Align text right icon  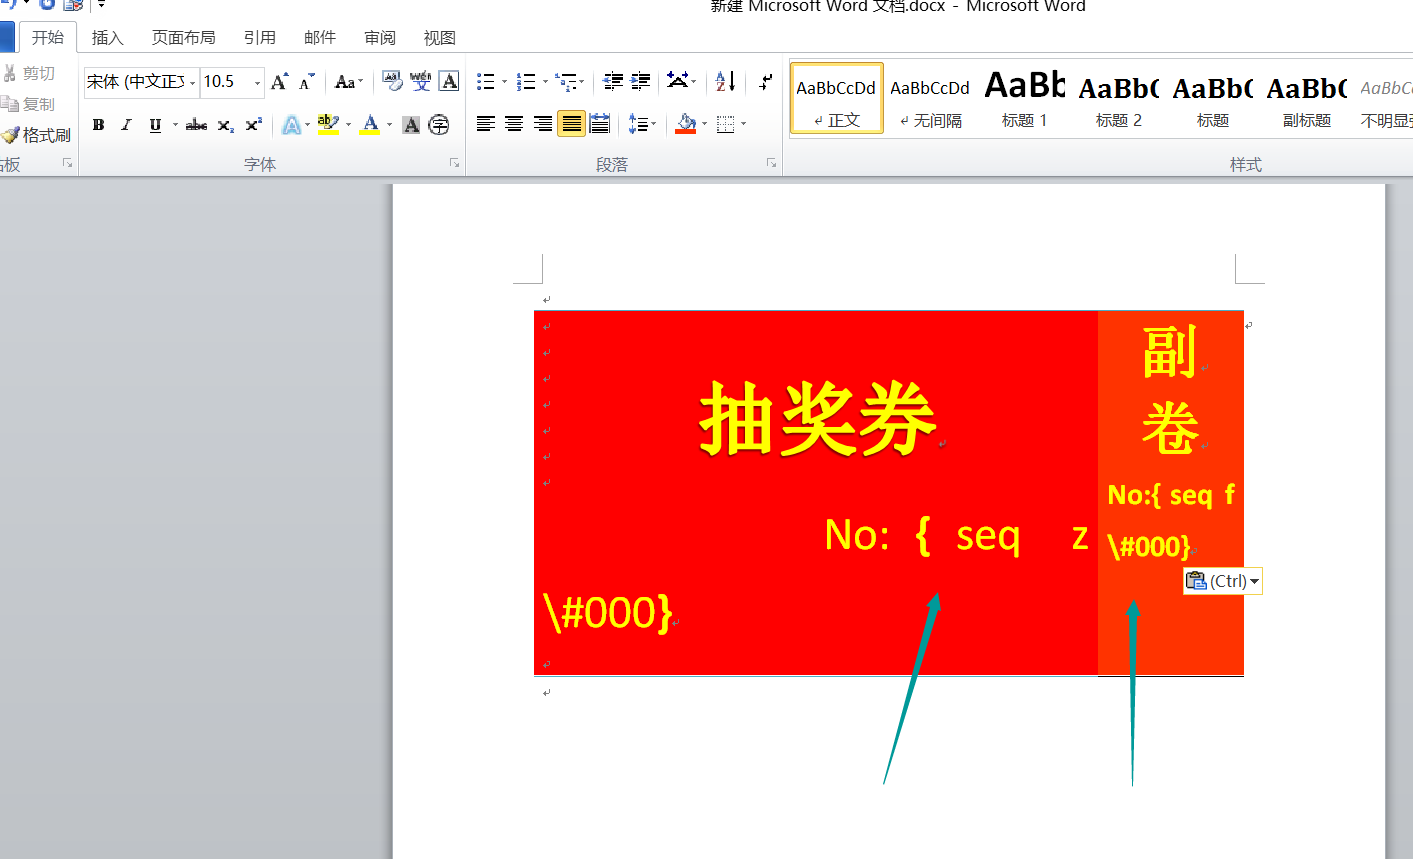click(x=542, y=124)
